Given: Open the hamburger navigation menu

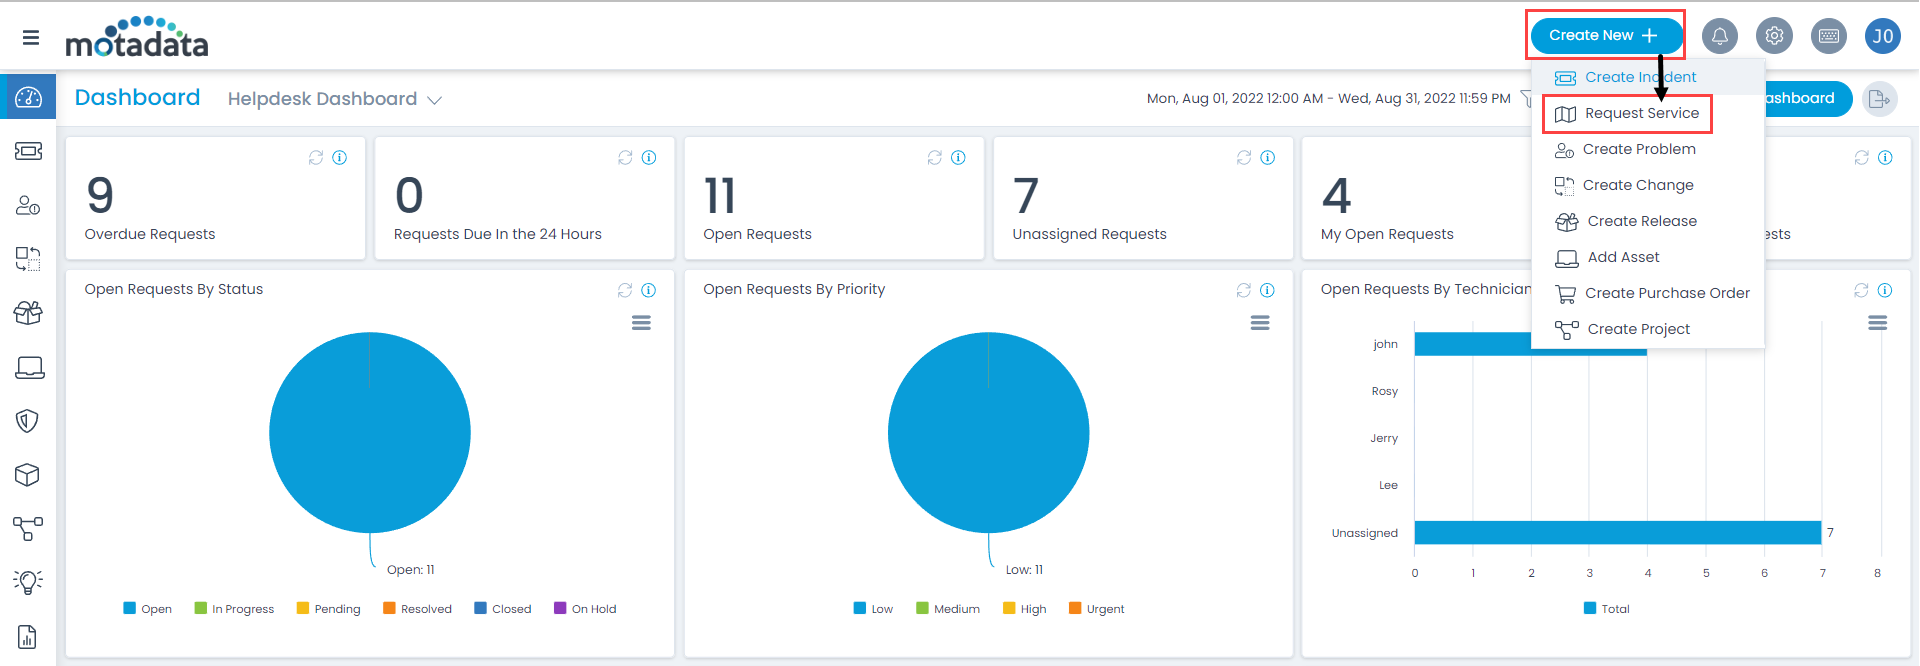Looking at the screenshot, I should 31,38.
